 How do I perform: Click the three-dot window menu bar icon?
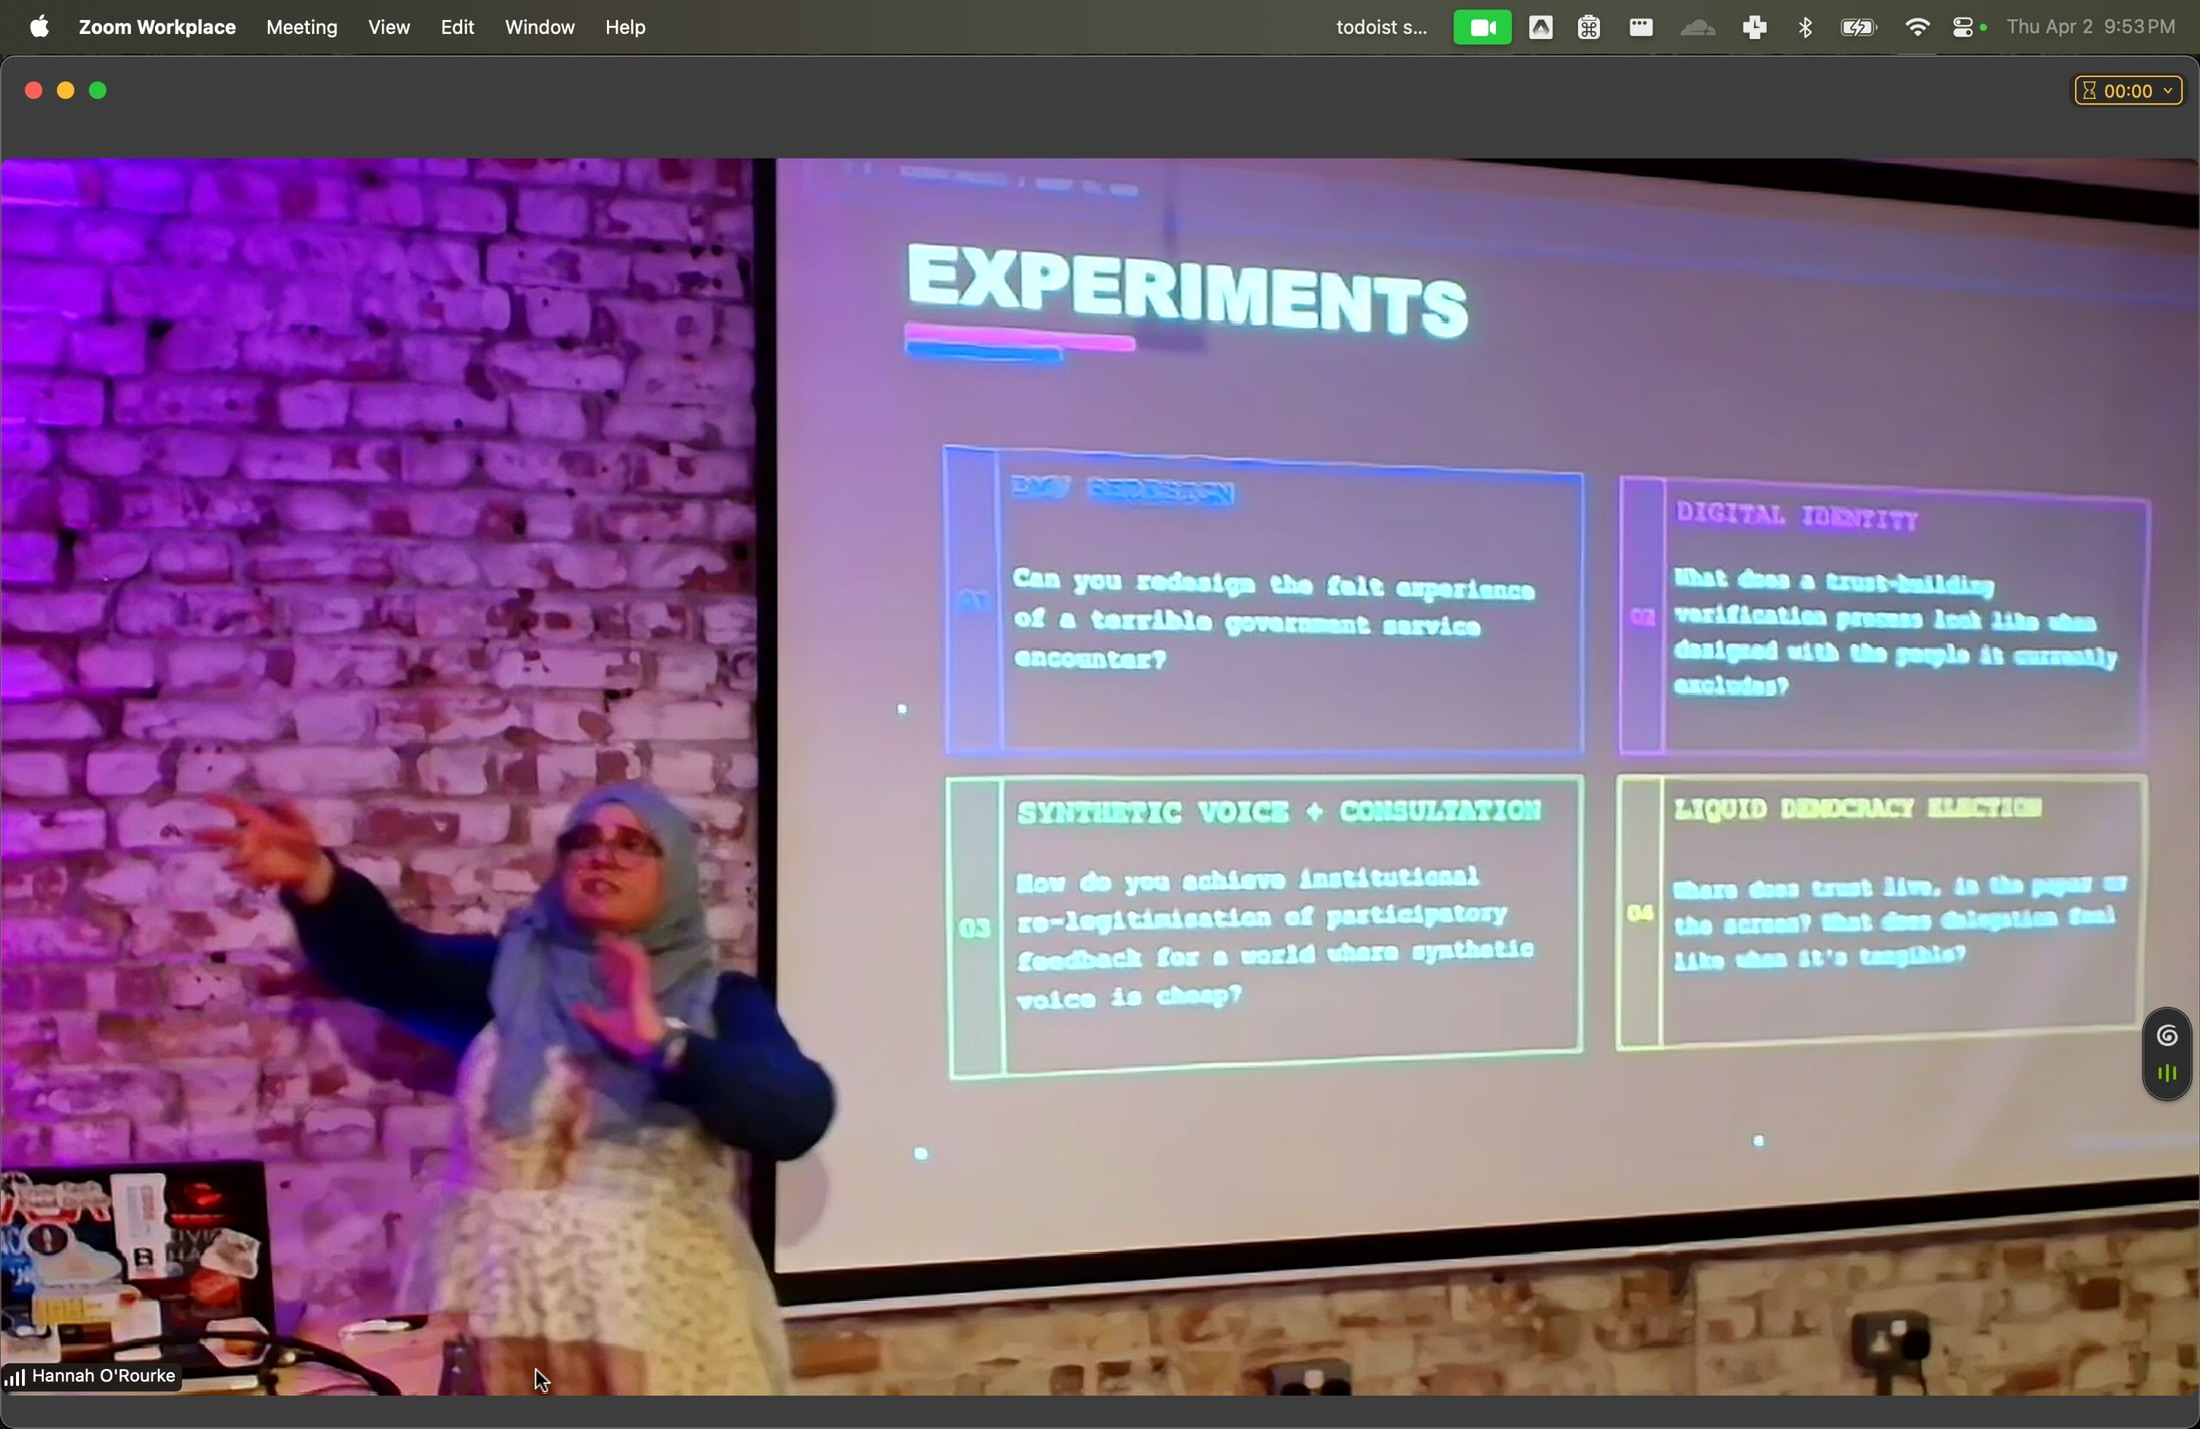pyautogui.click(x=1640, y=27)
